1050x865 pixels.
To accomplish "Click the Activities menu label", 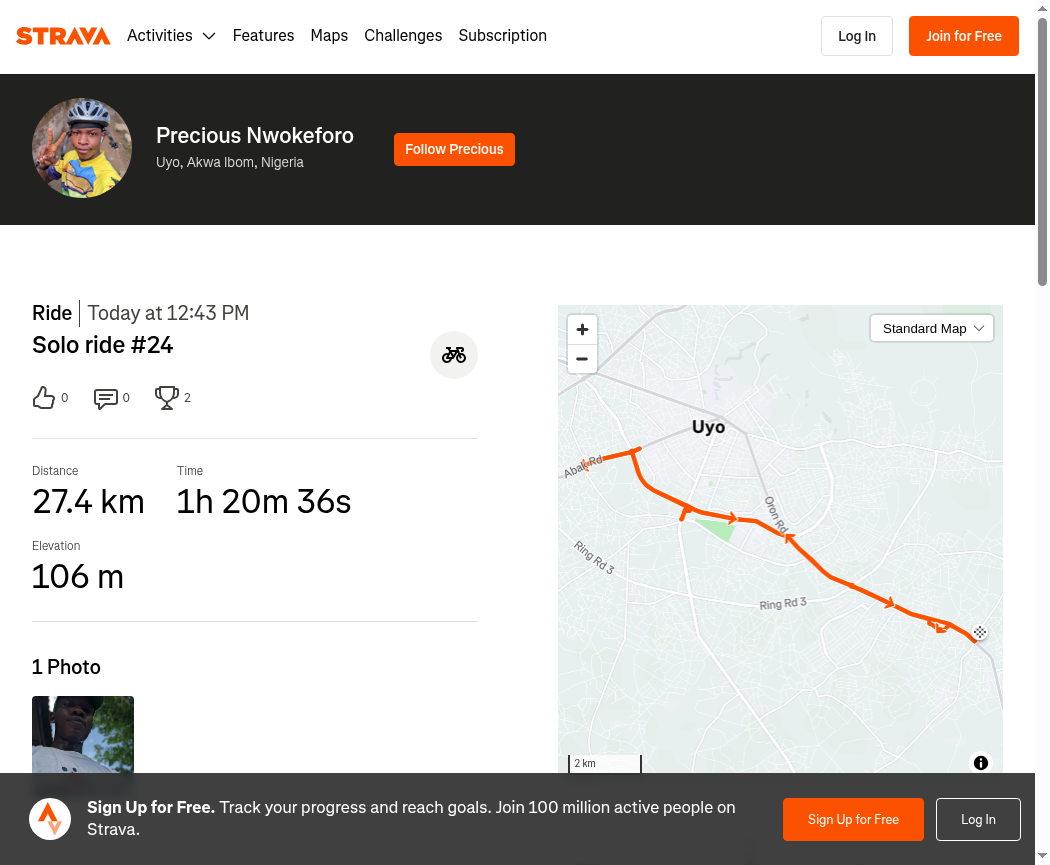I will pyautogui.click(x=159, y=35).
